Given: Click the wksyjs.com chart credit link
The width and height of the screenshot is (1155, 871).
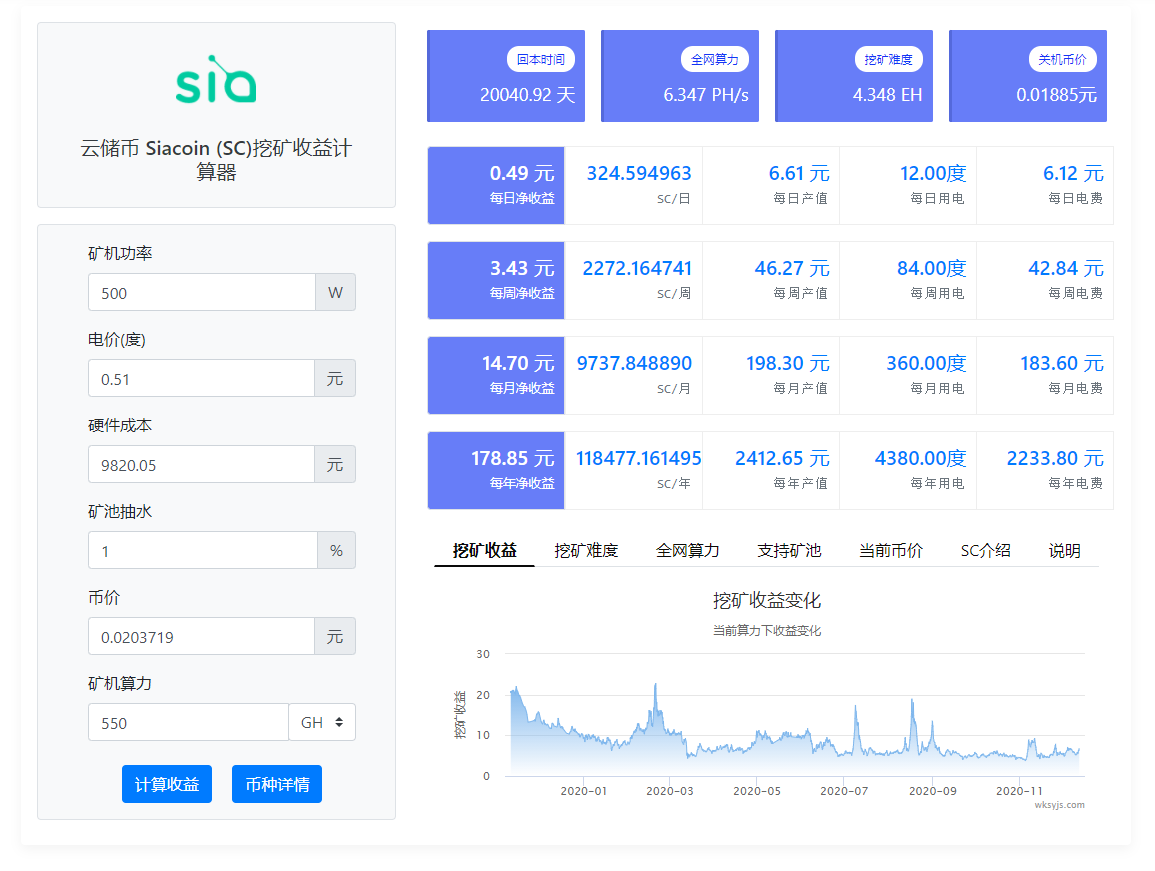Looking at the screenshot, I should (1059, 805).
